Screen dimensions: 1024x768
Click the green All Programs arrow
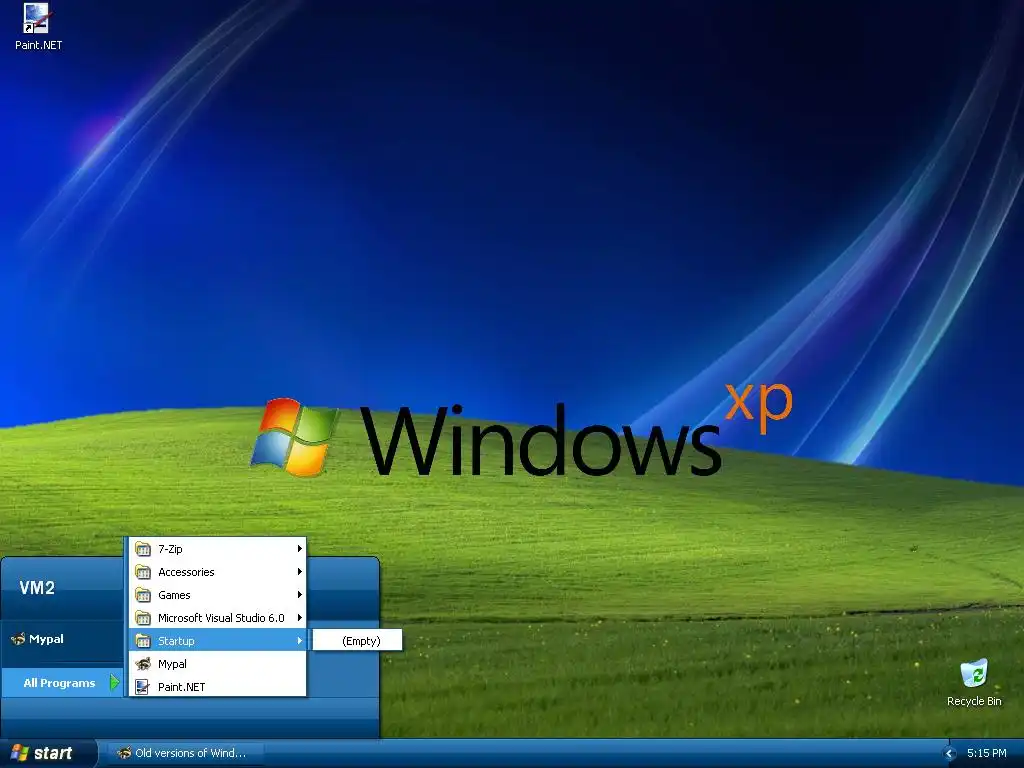point(115,682)
